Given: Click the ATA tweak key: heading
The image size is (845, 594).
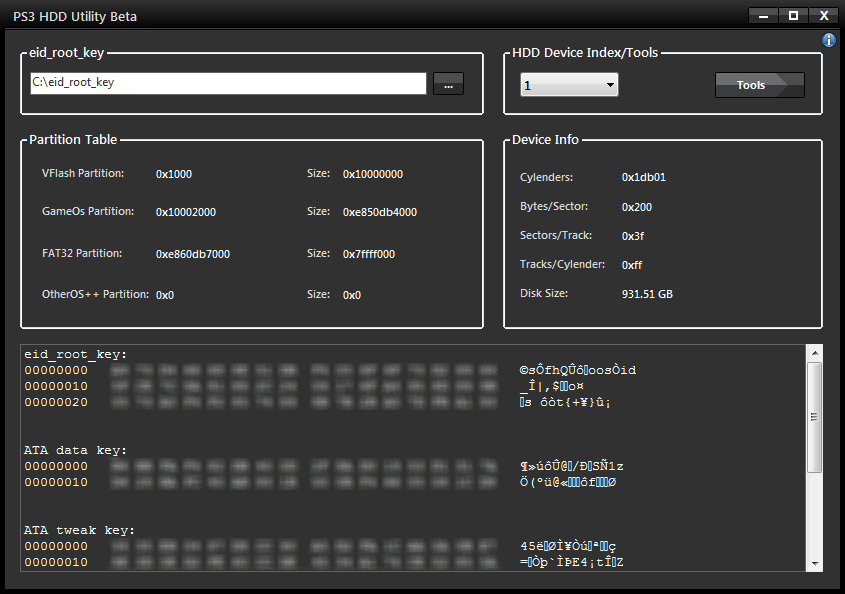Looking at the screenshot, I should pos(79,530).
